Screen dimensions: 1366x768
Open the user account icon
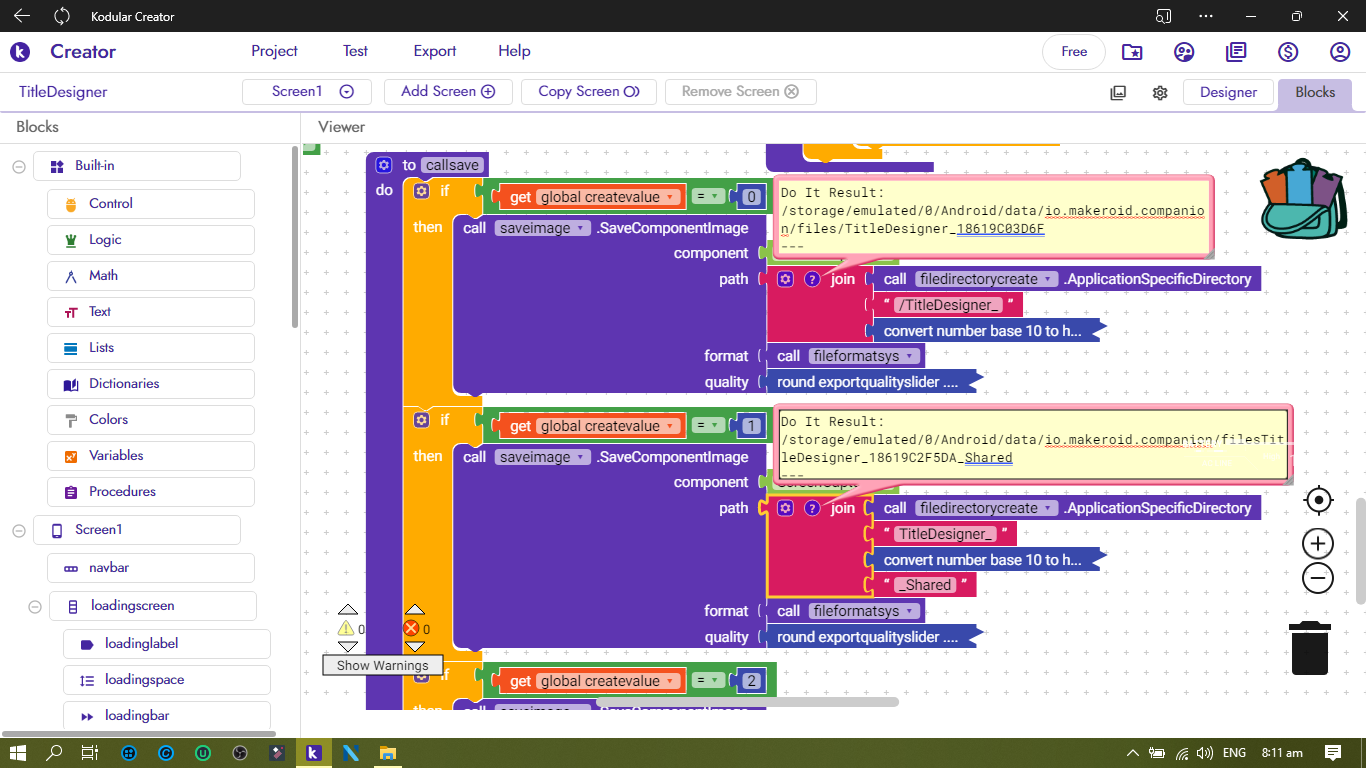point(1340,52)
